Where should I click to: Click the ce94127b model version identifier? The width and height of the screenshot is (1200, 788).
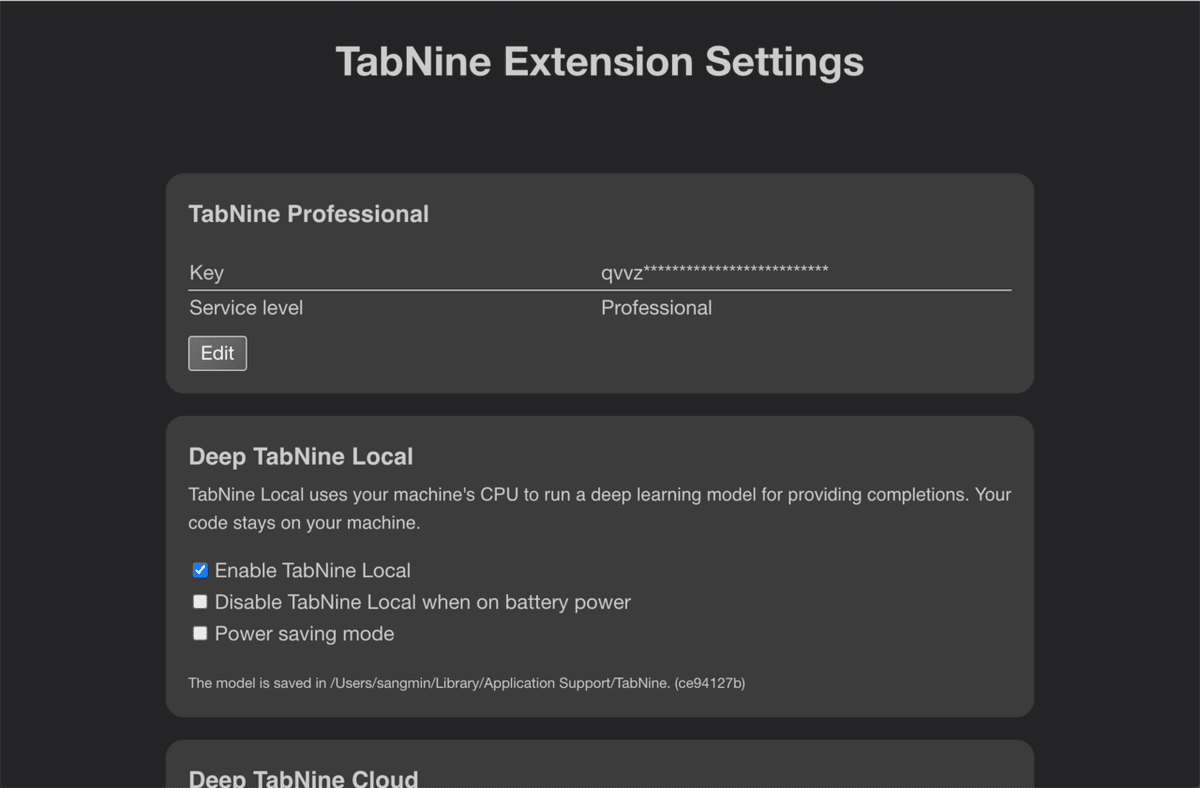(x=713, y=683)
